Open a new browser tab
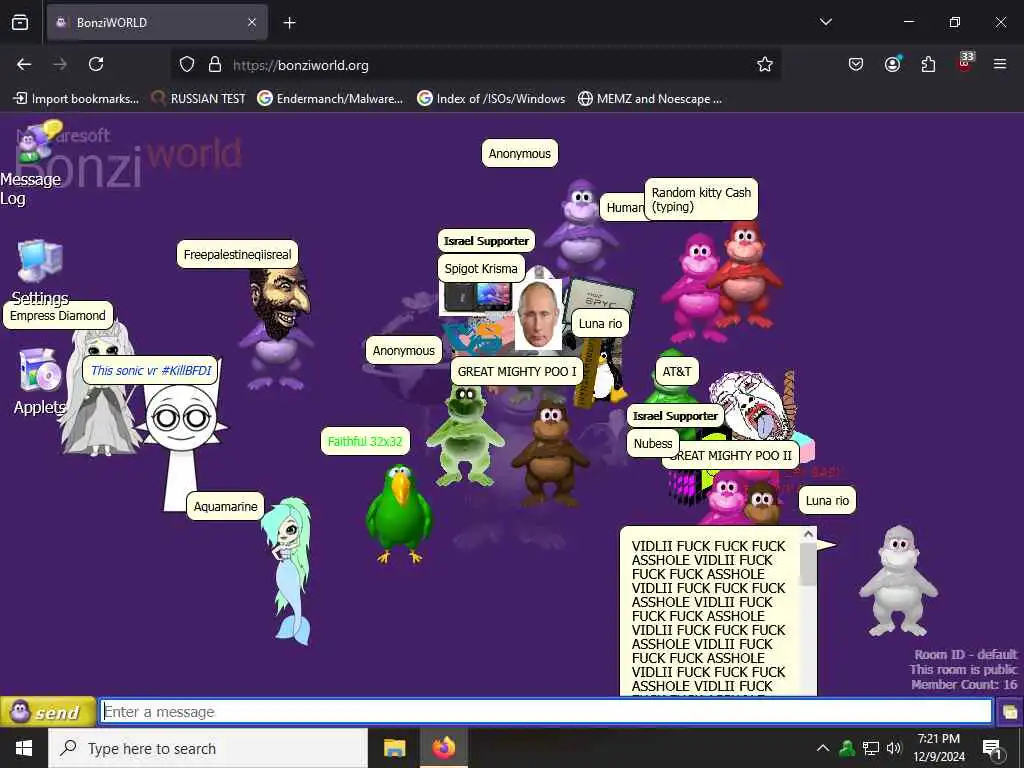The image size is (1024, 768). [x=289, y=23]
